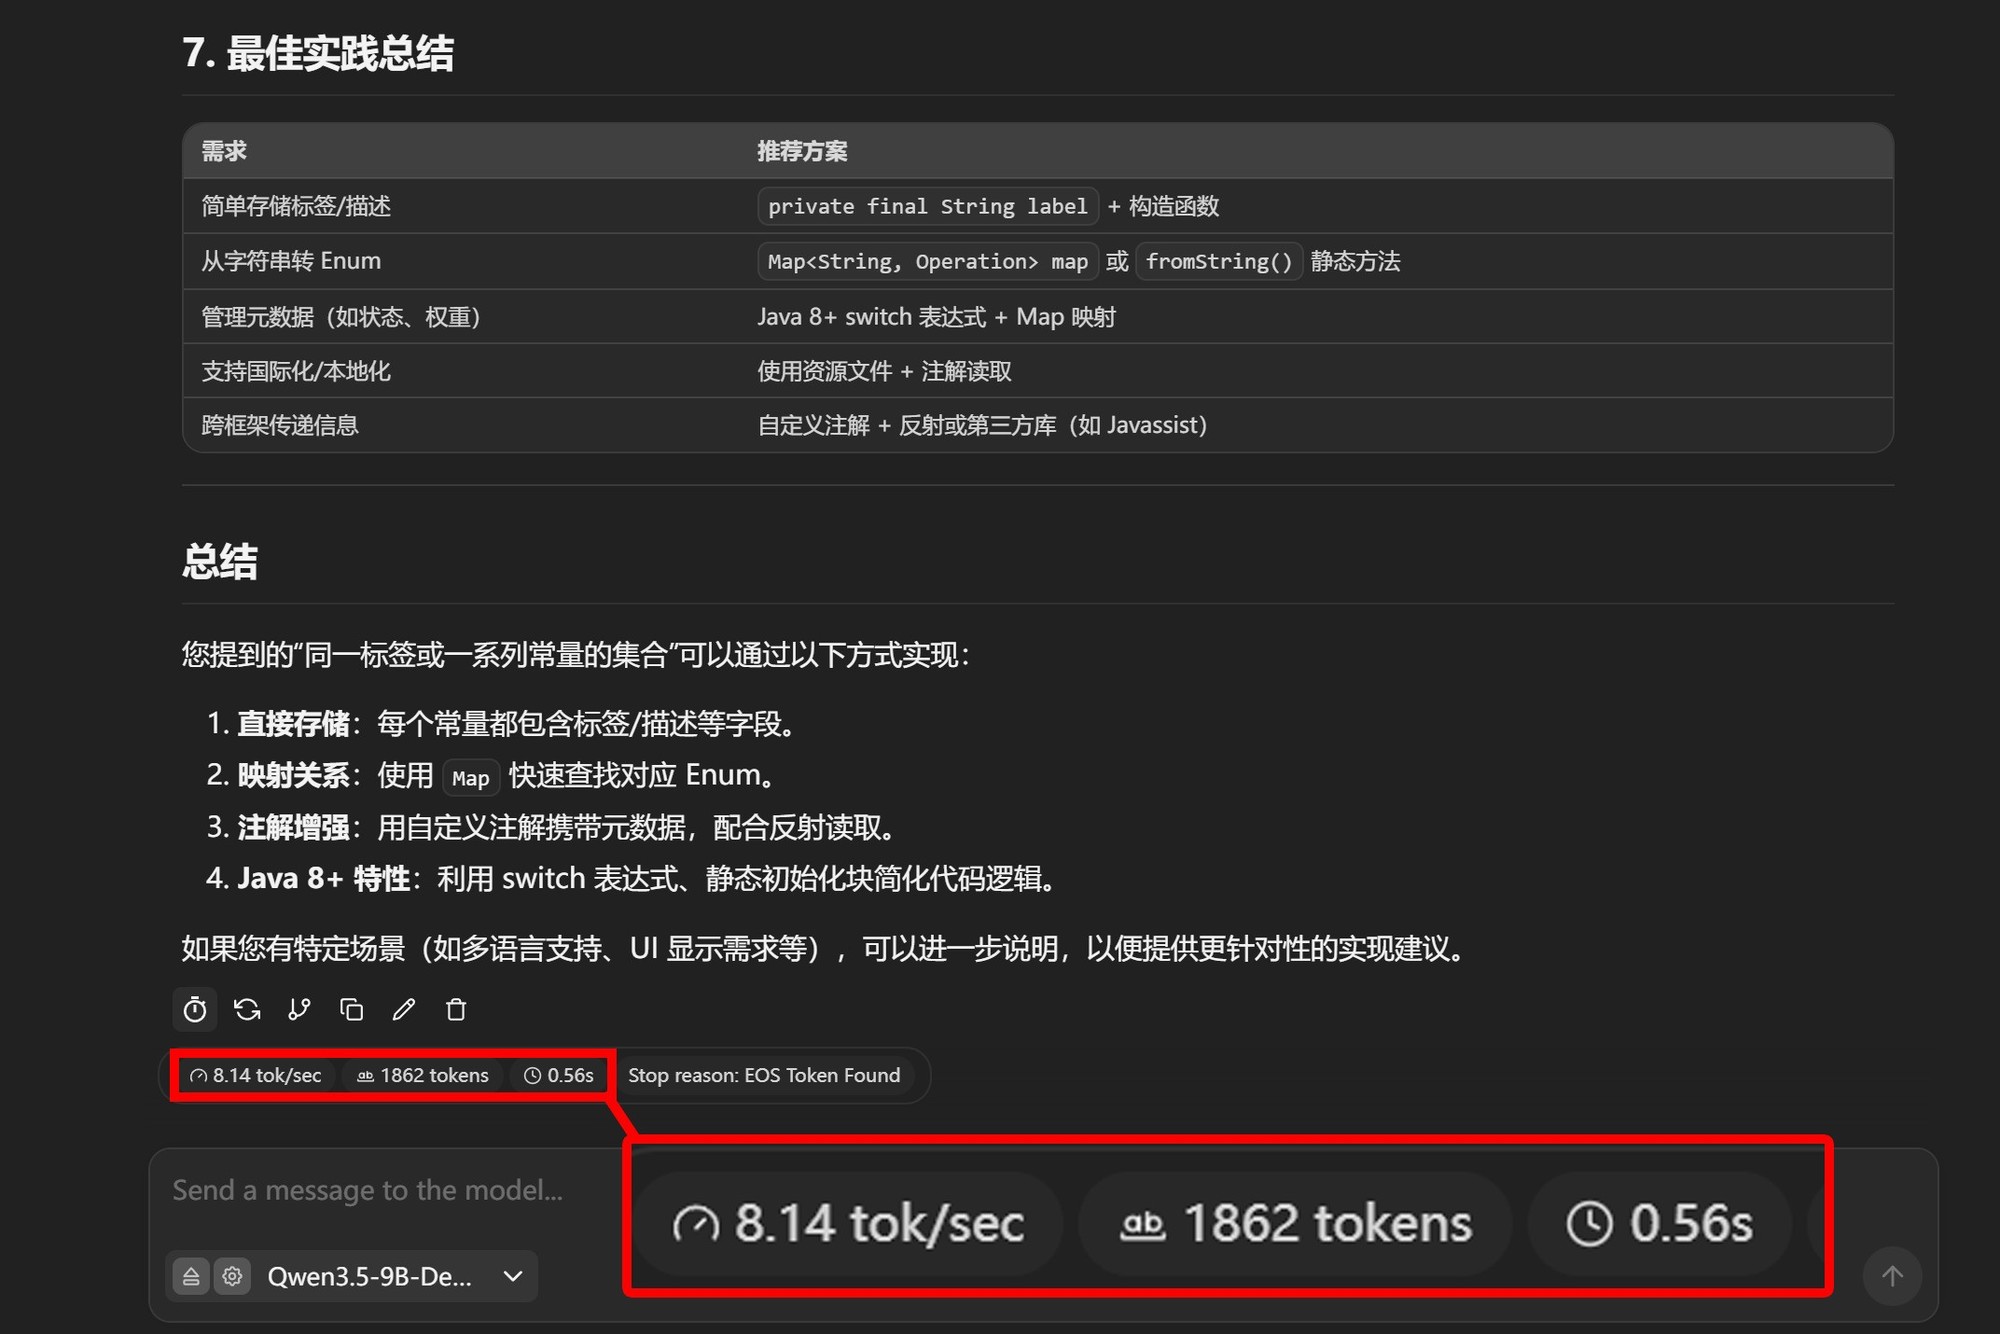Click the small 8.14 tok/sec stat chip
2000x1334 pixels.
256,1075
